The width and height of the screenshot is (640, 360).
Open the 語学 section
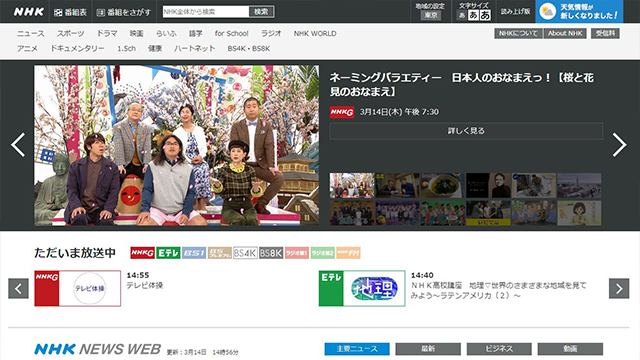pyautogui.click(x=196, y=33)
